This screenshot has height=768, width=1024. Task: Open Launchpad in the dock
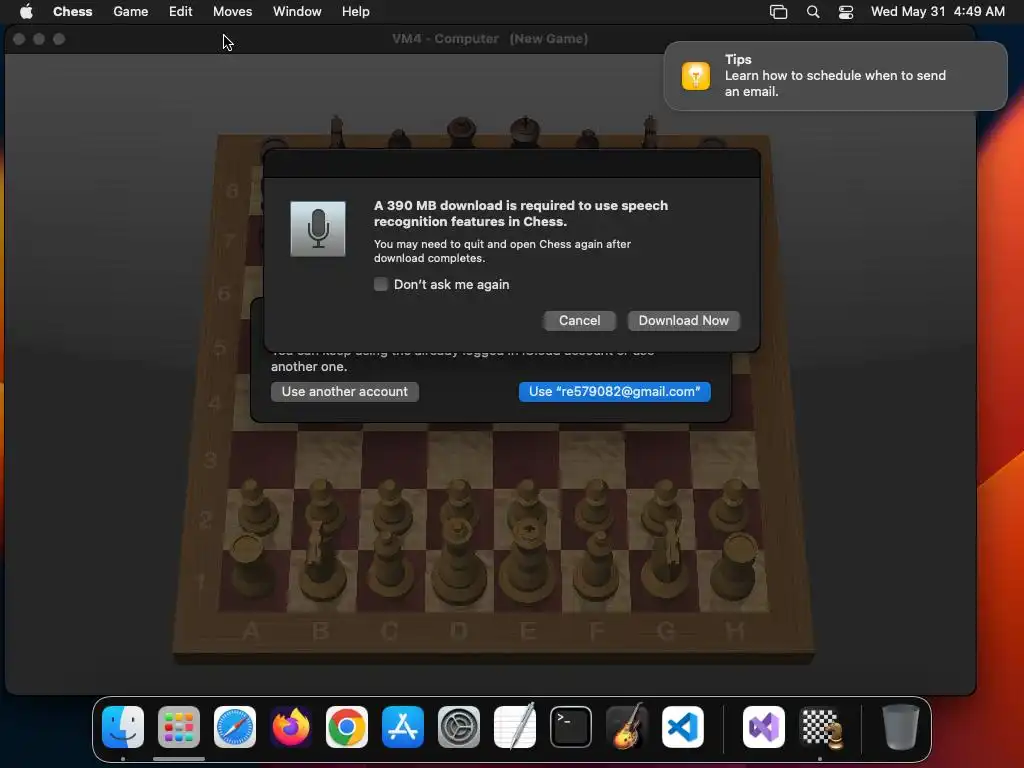coord(179,727)
